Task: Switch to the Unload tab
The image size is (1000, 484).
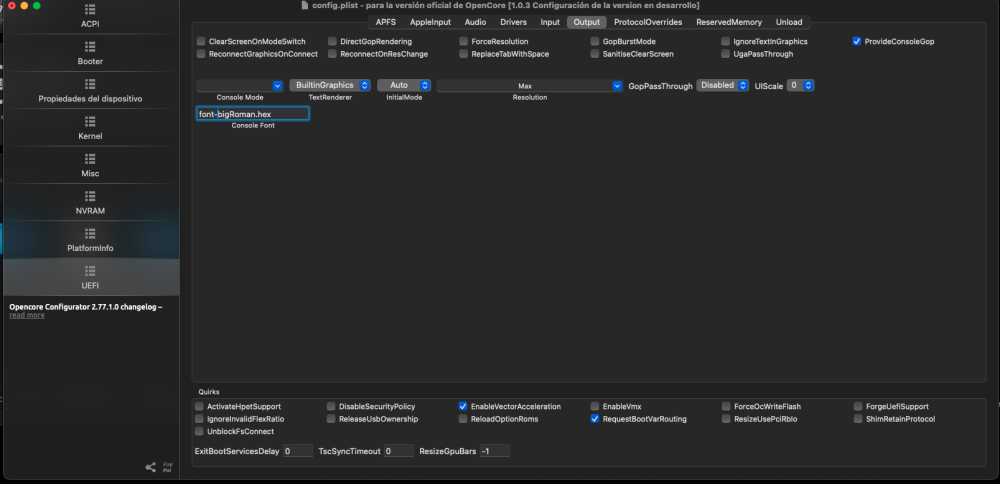Action: click(x=789, y=22)
